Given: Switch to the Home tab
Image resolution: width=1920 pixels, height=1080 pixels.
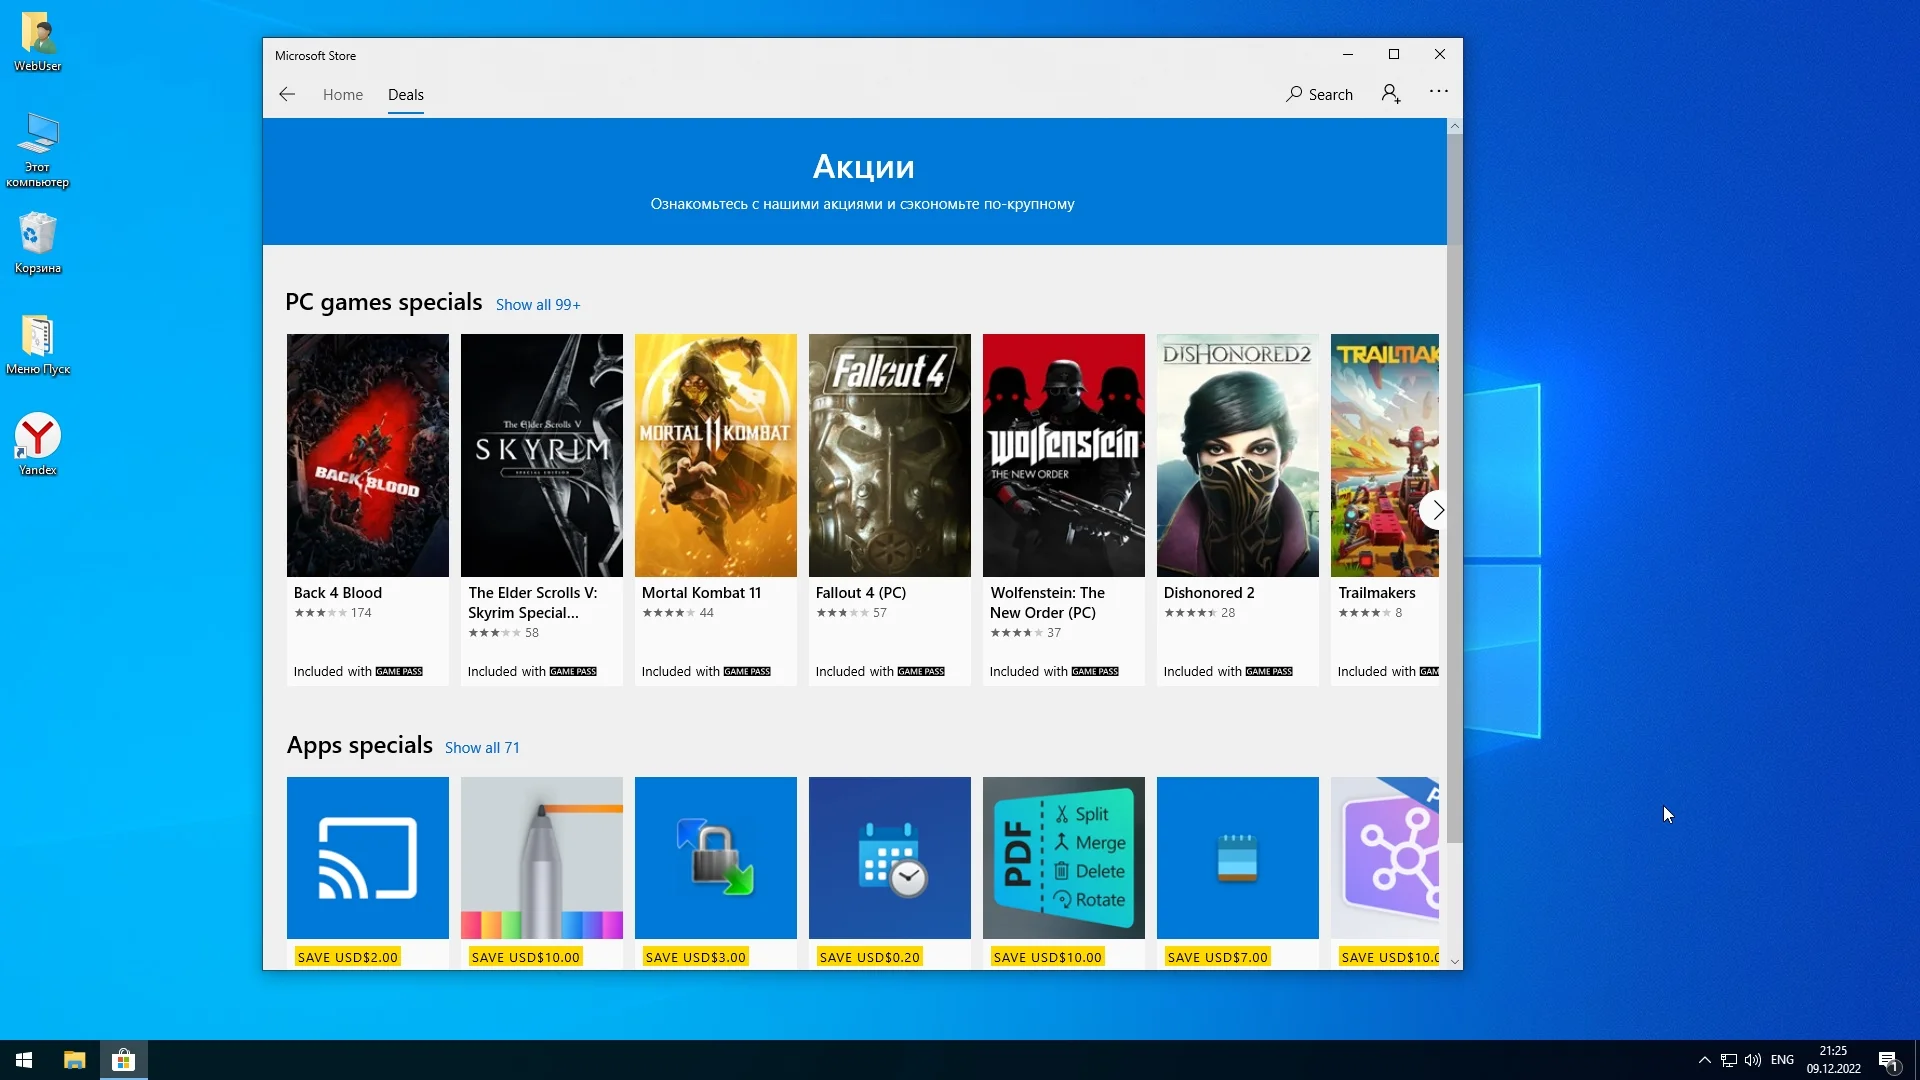Looking at the screenshot, I should click(342, 95).
